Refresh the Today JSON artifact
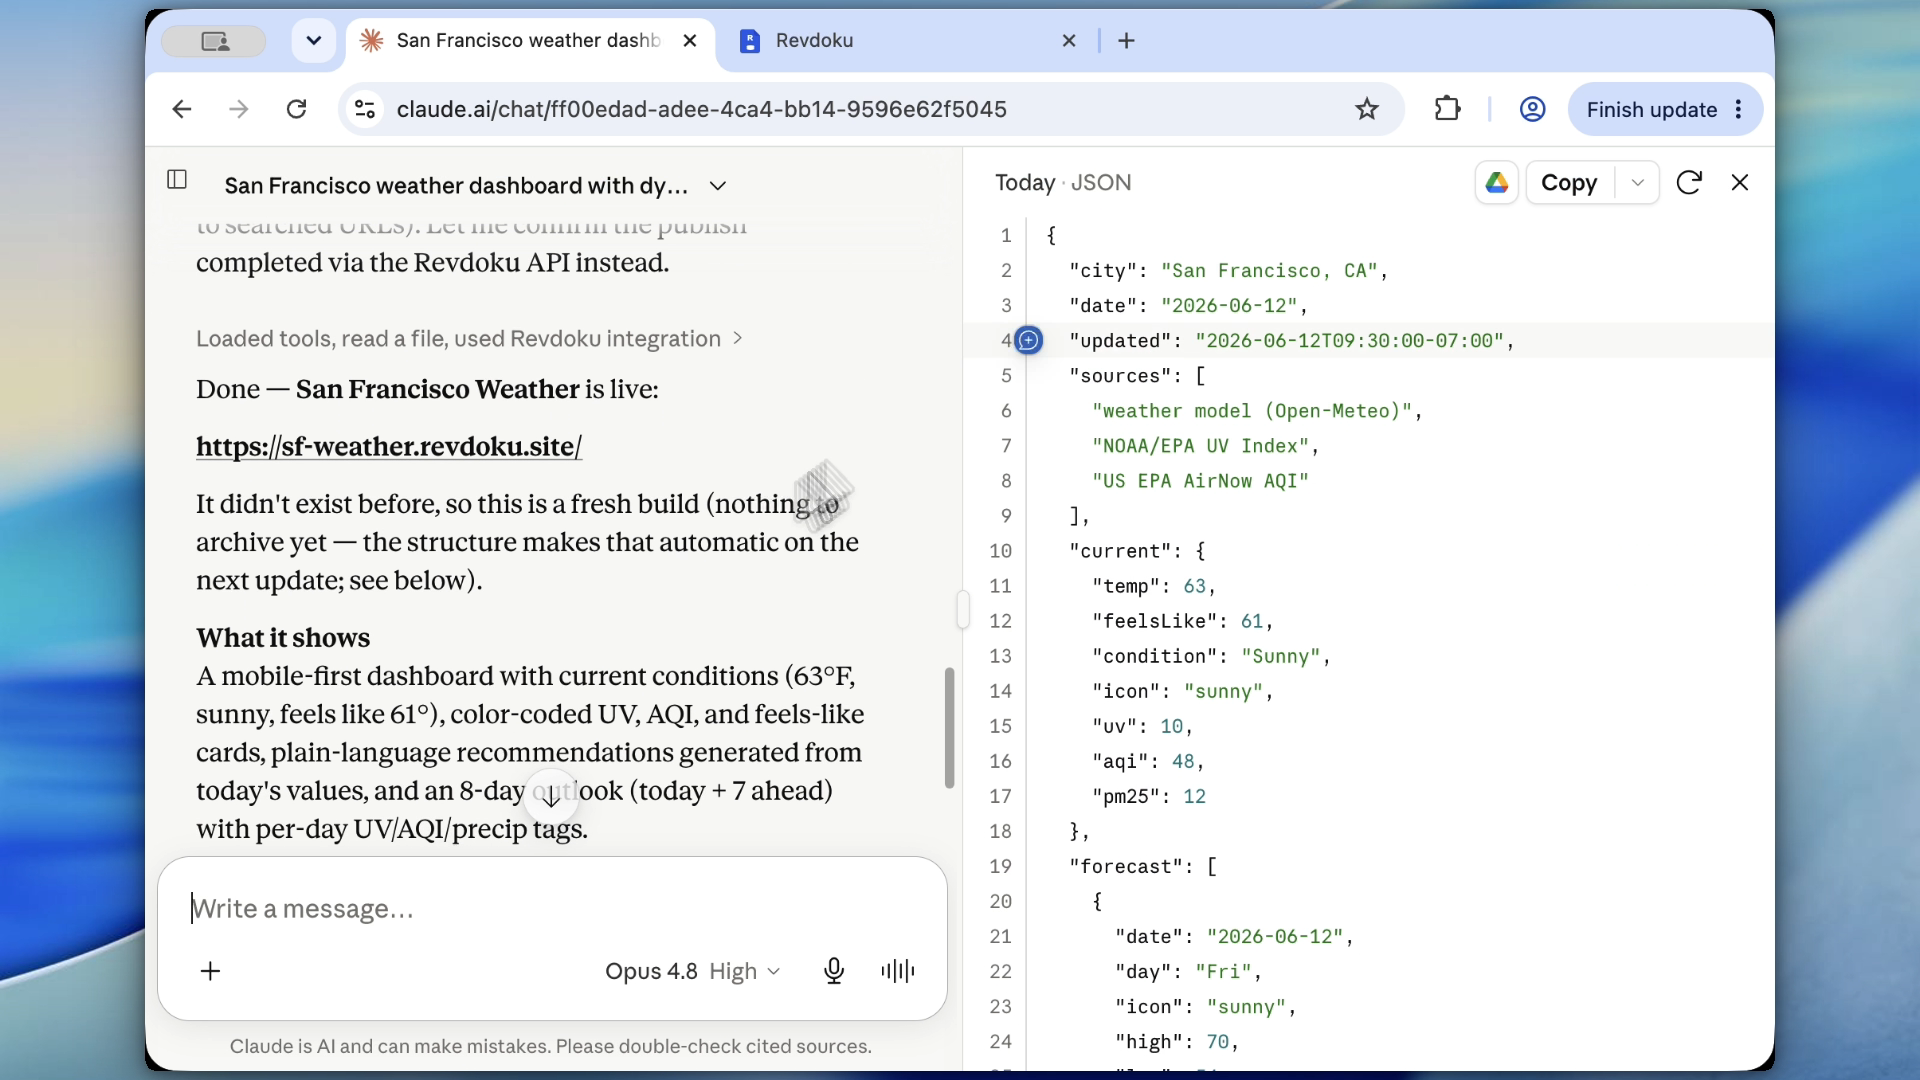The width and height of the screenshot is (1920, 1080). pos(1689,183)
